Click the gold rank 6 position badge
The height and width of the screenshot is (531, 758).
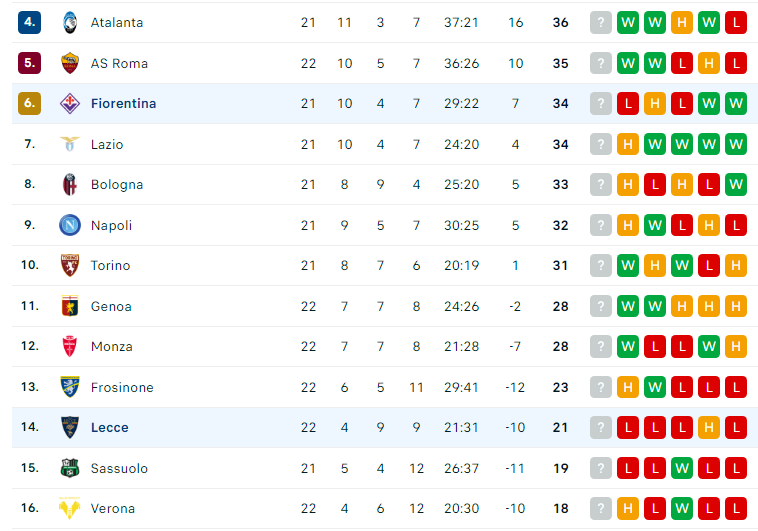(x=29, y=103)
